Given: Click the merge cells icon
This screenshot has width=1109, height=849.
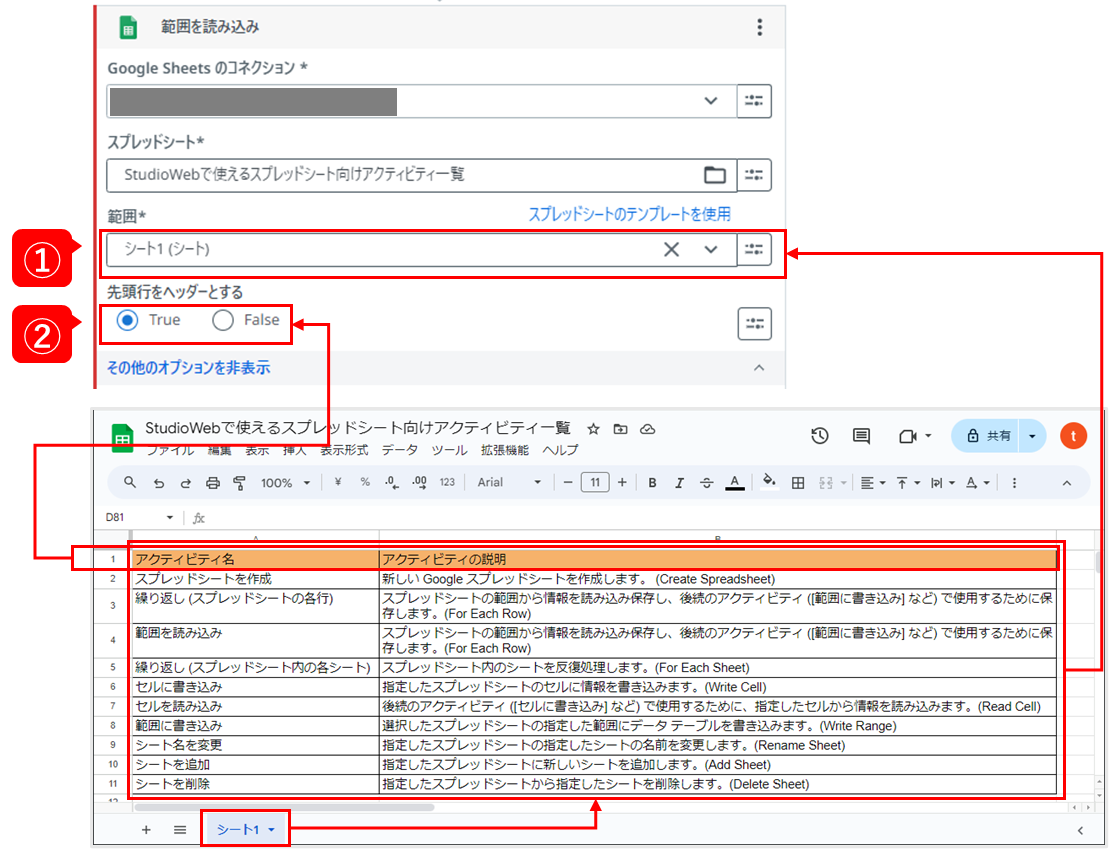Looking at the screenshot, I should coord(825,483).
